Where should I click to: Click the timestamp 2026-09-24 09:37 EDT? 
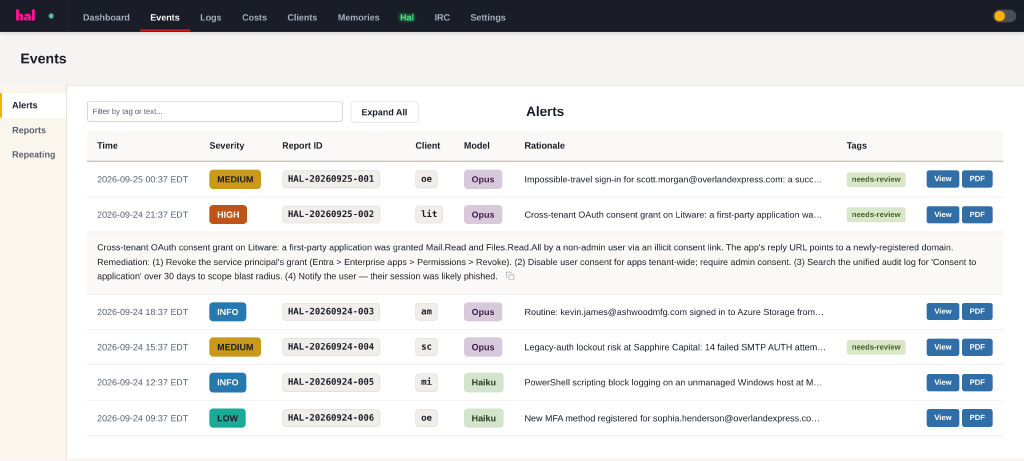(x=142, y=418)
